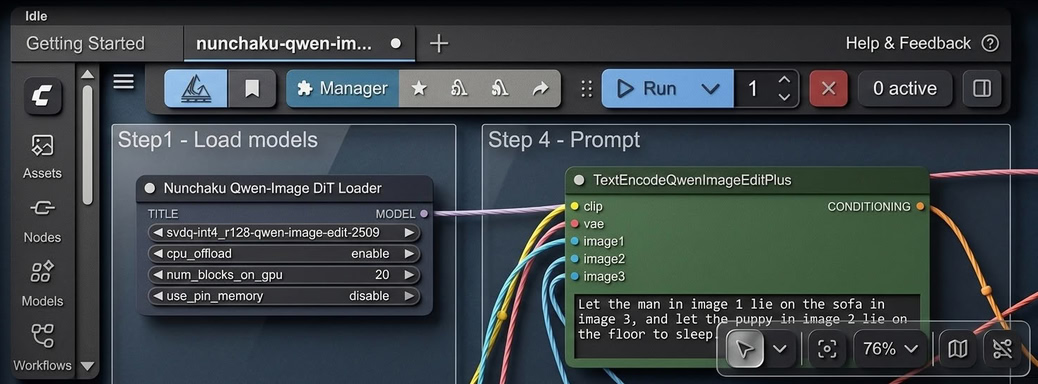Click the CONDITIONING output socket

pyautogui.click(x=920, y=207)
